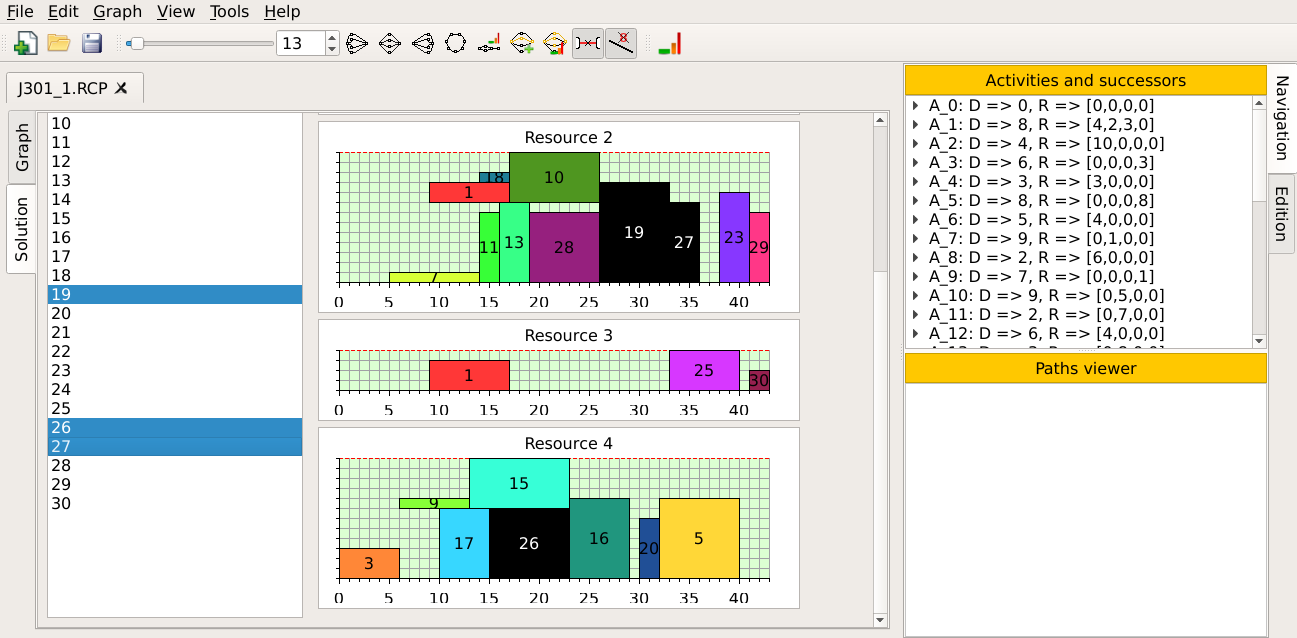Expand the A_5 activity entry
Image resolution: width=1297 pixels, height=638 pixels.
coord(916,200)
